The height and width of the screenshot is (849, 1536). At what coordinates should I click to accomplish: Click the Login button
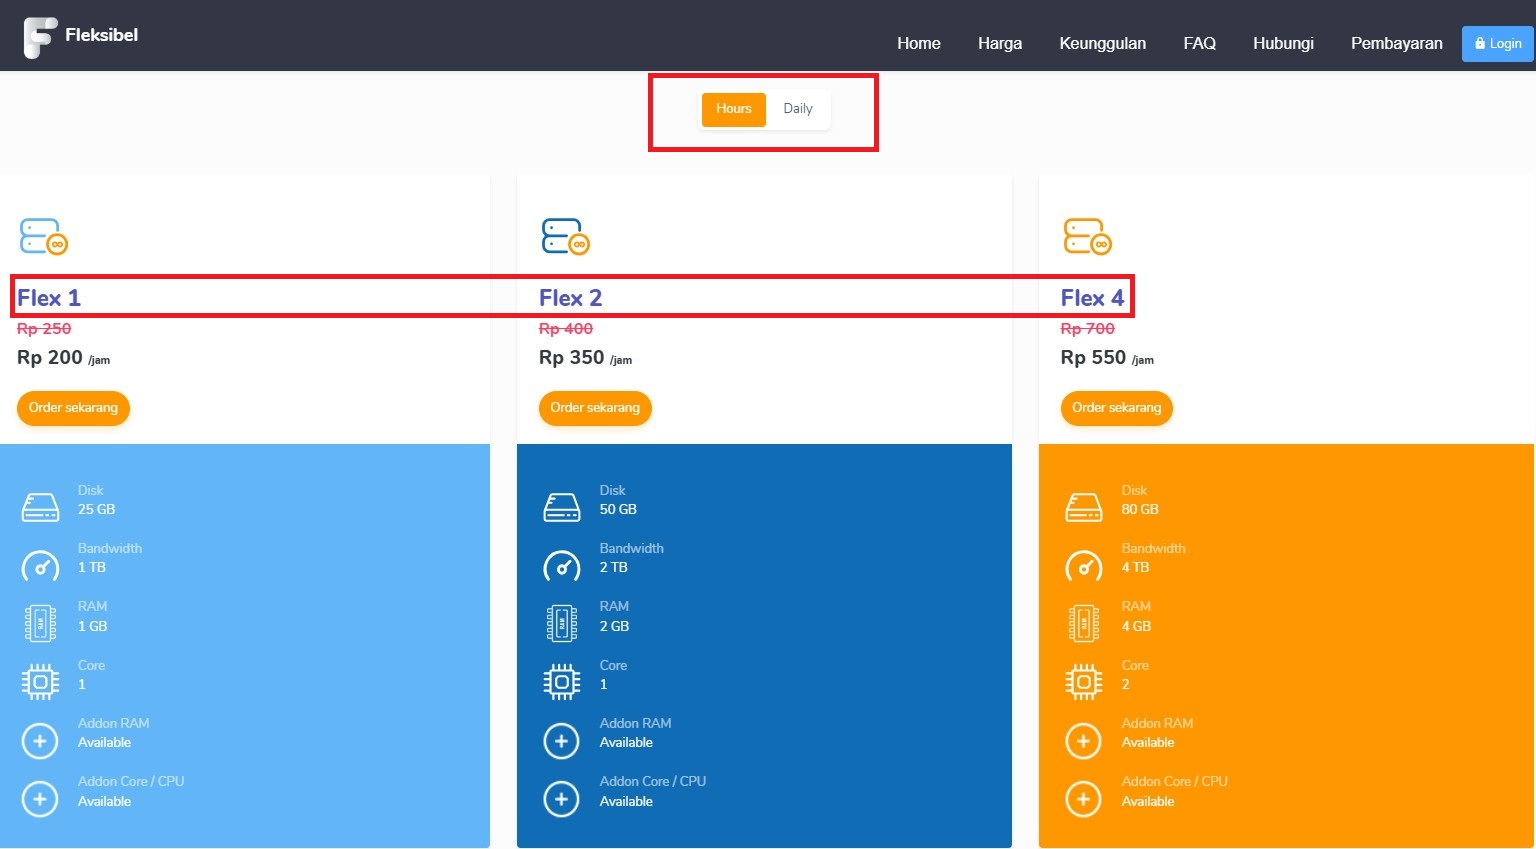1497,43
